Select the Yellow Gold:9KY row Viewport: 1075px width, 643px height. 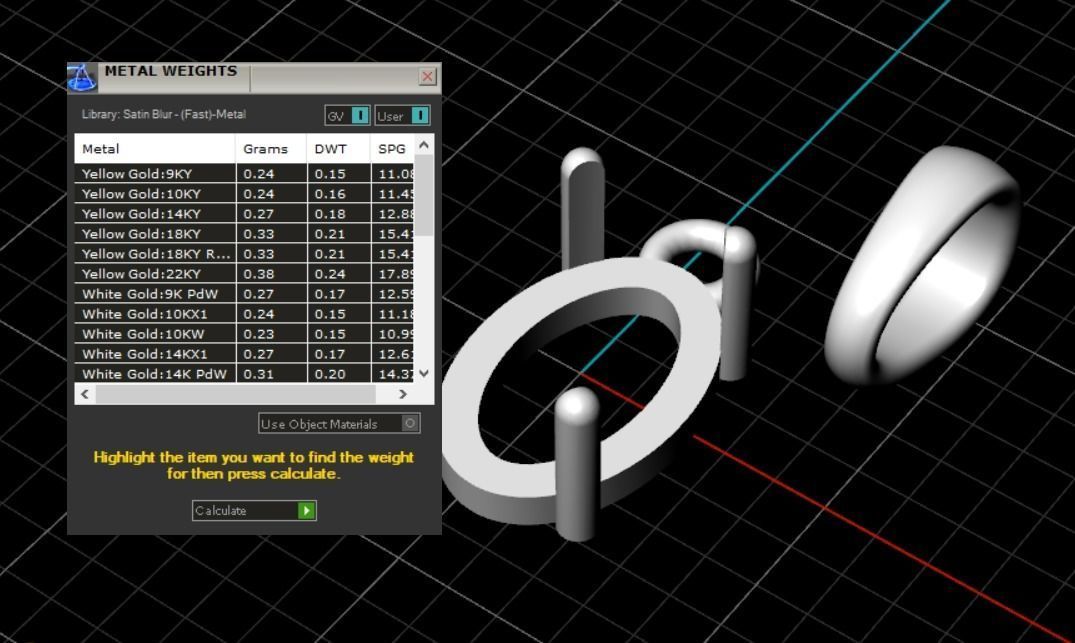(x=244, y=173)
